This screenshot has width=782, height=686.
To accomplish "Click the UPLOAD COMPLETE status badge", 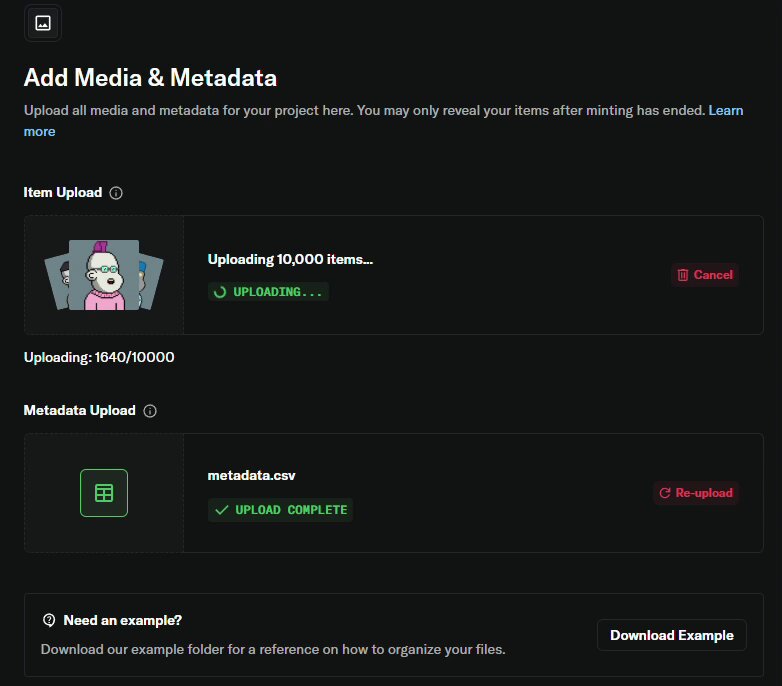I will pyautogui.click(x=280, y=510).
